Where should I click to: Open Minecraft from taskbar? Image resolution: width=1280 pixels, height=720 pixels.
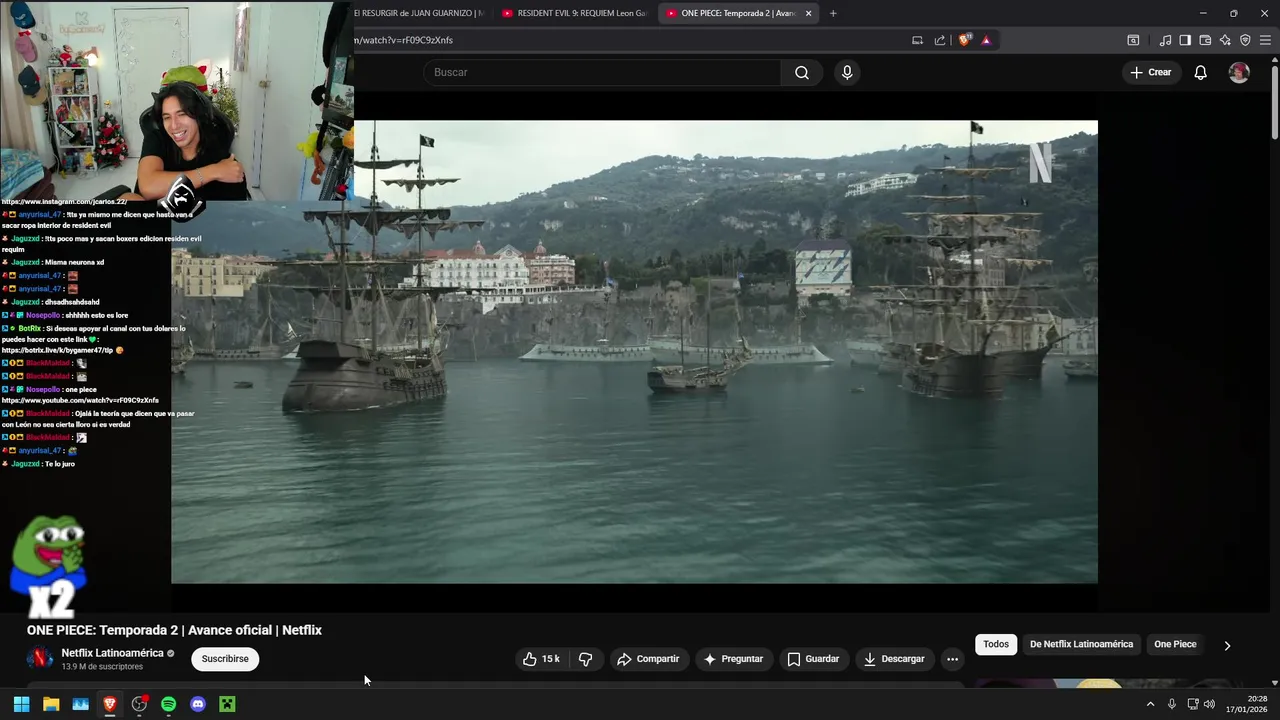tap(227, 704)
